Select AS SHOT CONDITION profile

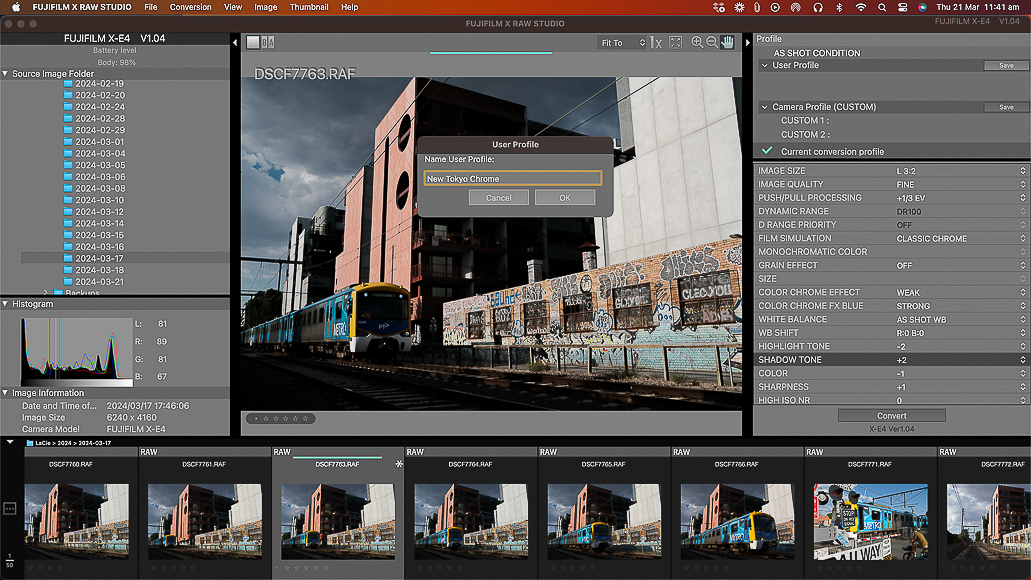click(817, 53)
